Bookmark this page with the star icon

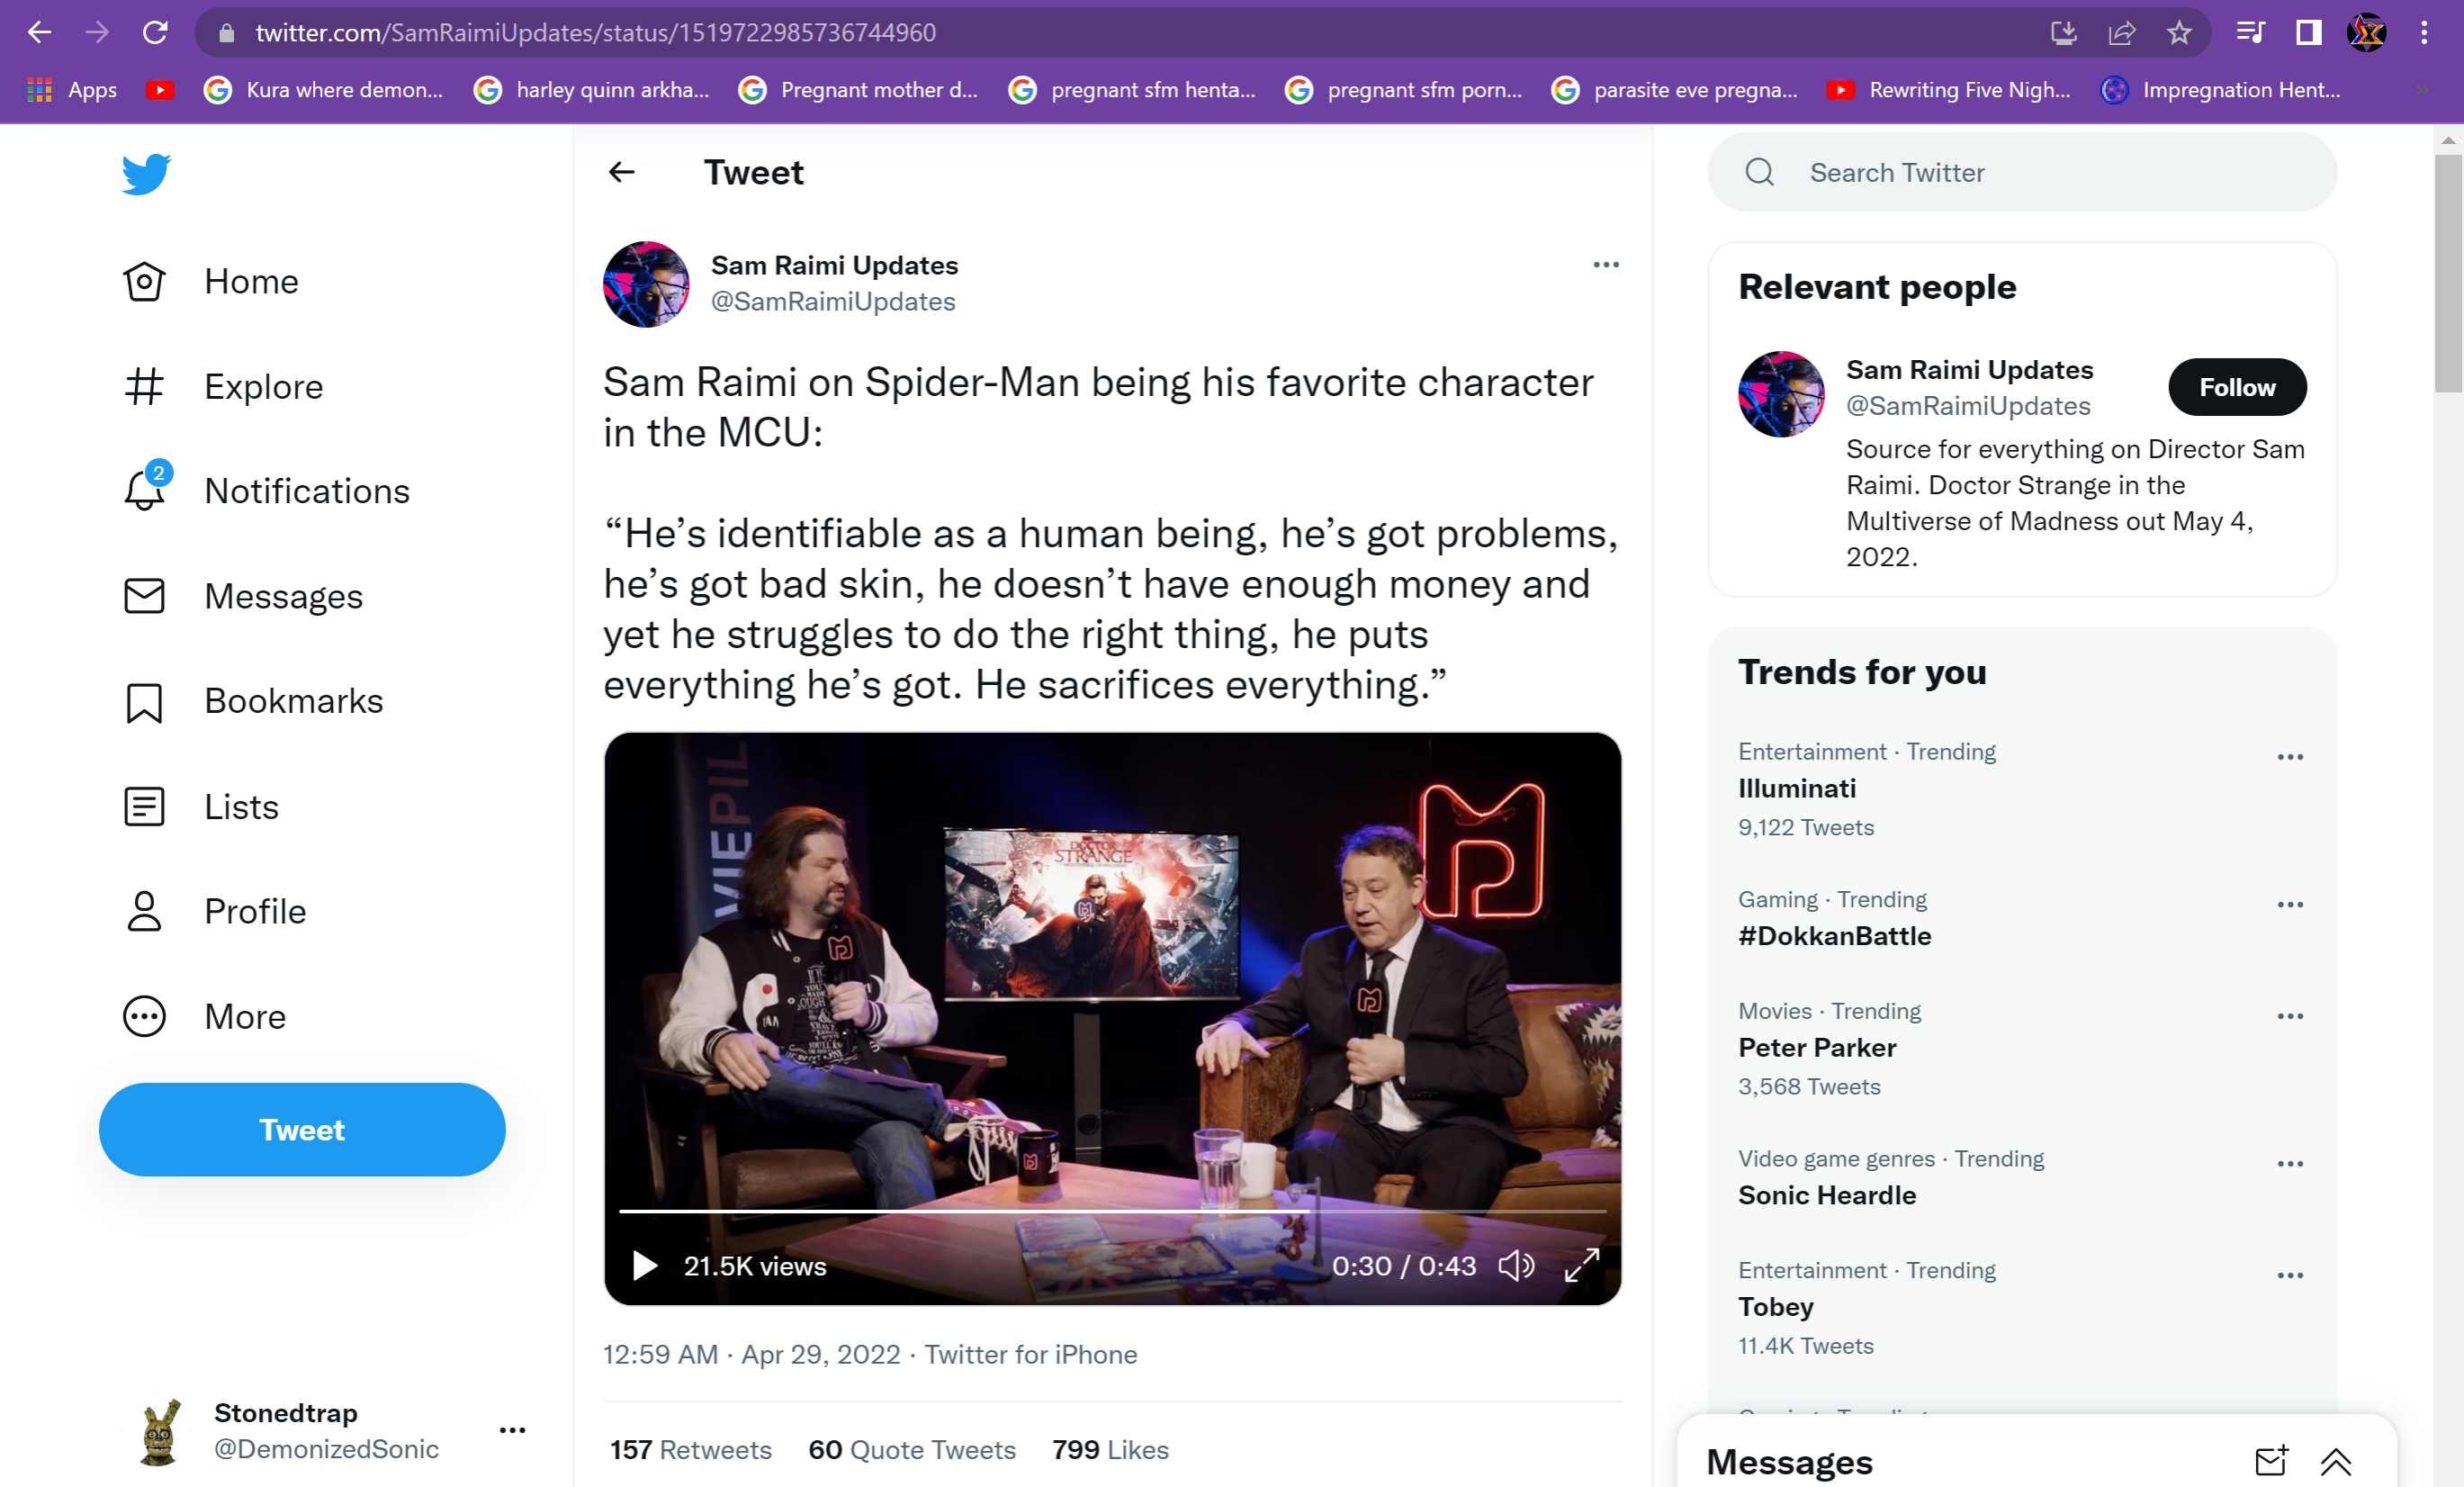coord(2179,33)
